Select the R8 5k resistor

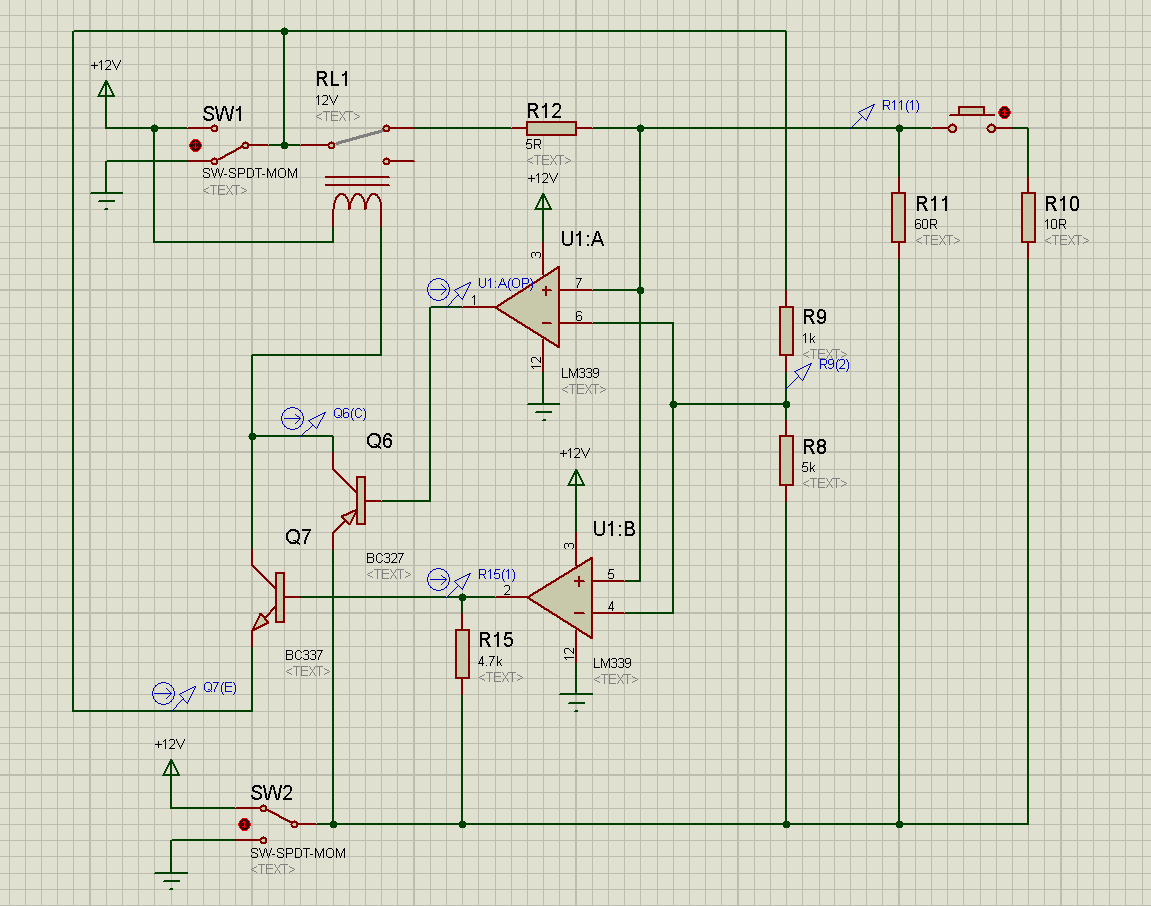(x=787, y=460)
